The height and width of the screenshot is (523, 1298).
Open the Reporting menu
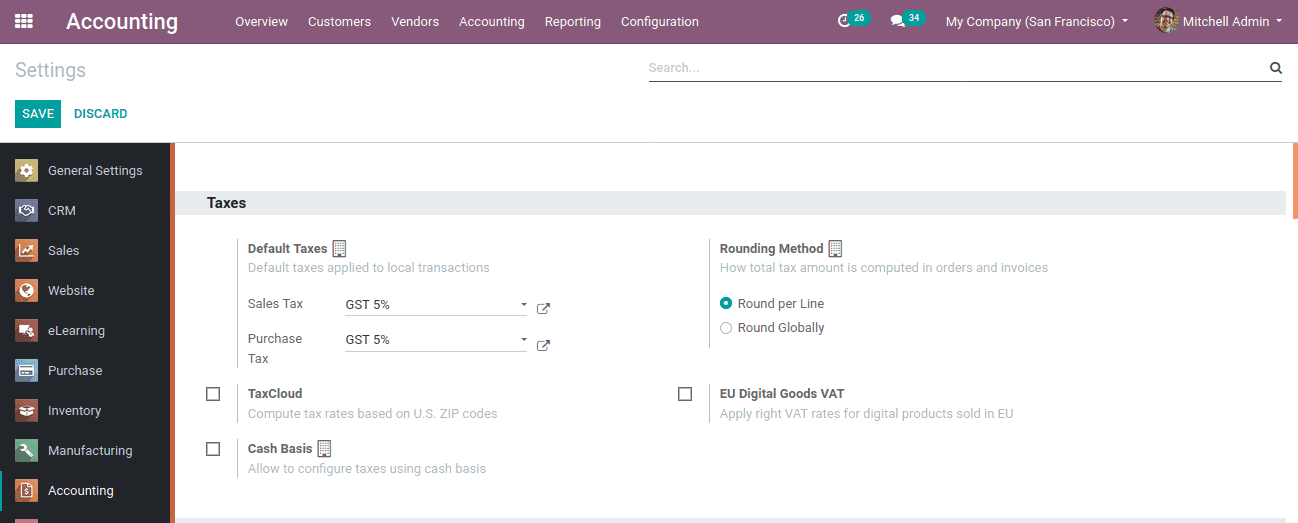pyautogui.click(x=573, y=21)
